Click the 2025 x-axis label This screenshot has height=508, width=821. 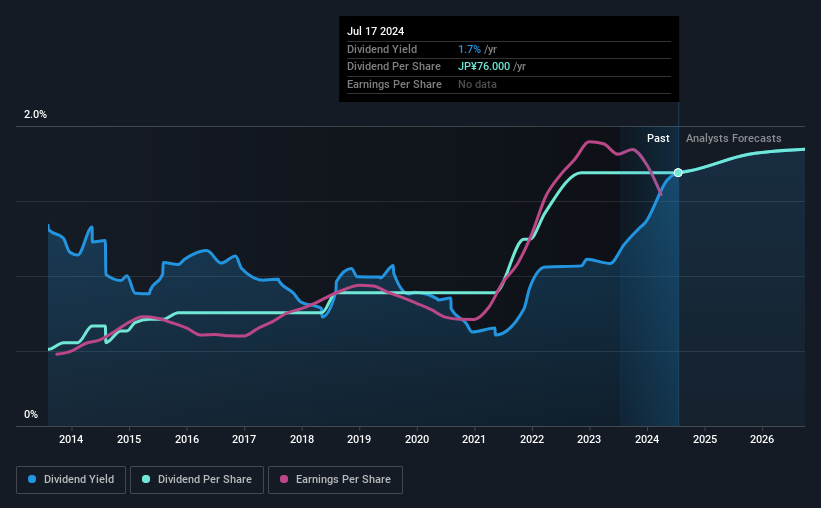pyautogui.click(x=705, y=439)
